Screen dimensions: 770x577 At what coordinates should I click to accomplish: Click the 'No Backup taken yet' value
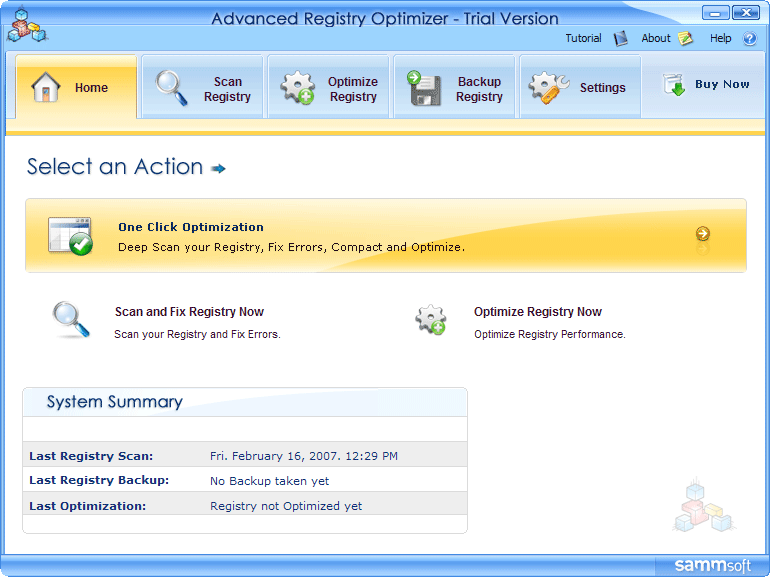[270, 481]
